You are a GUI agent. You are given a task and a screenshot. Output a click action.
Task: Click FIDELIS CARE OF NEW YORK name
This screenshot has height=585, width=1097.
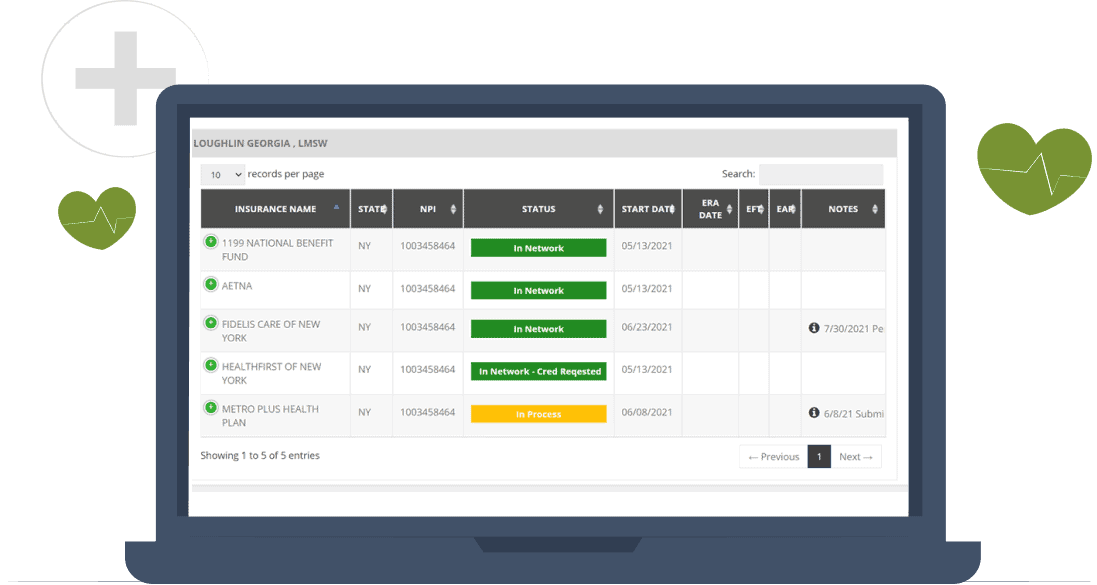coord(271,331)
